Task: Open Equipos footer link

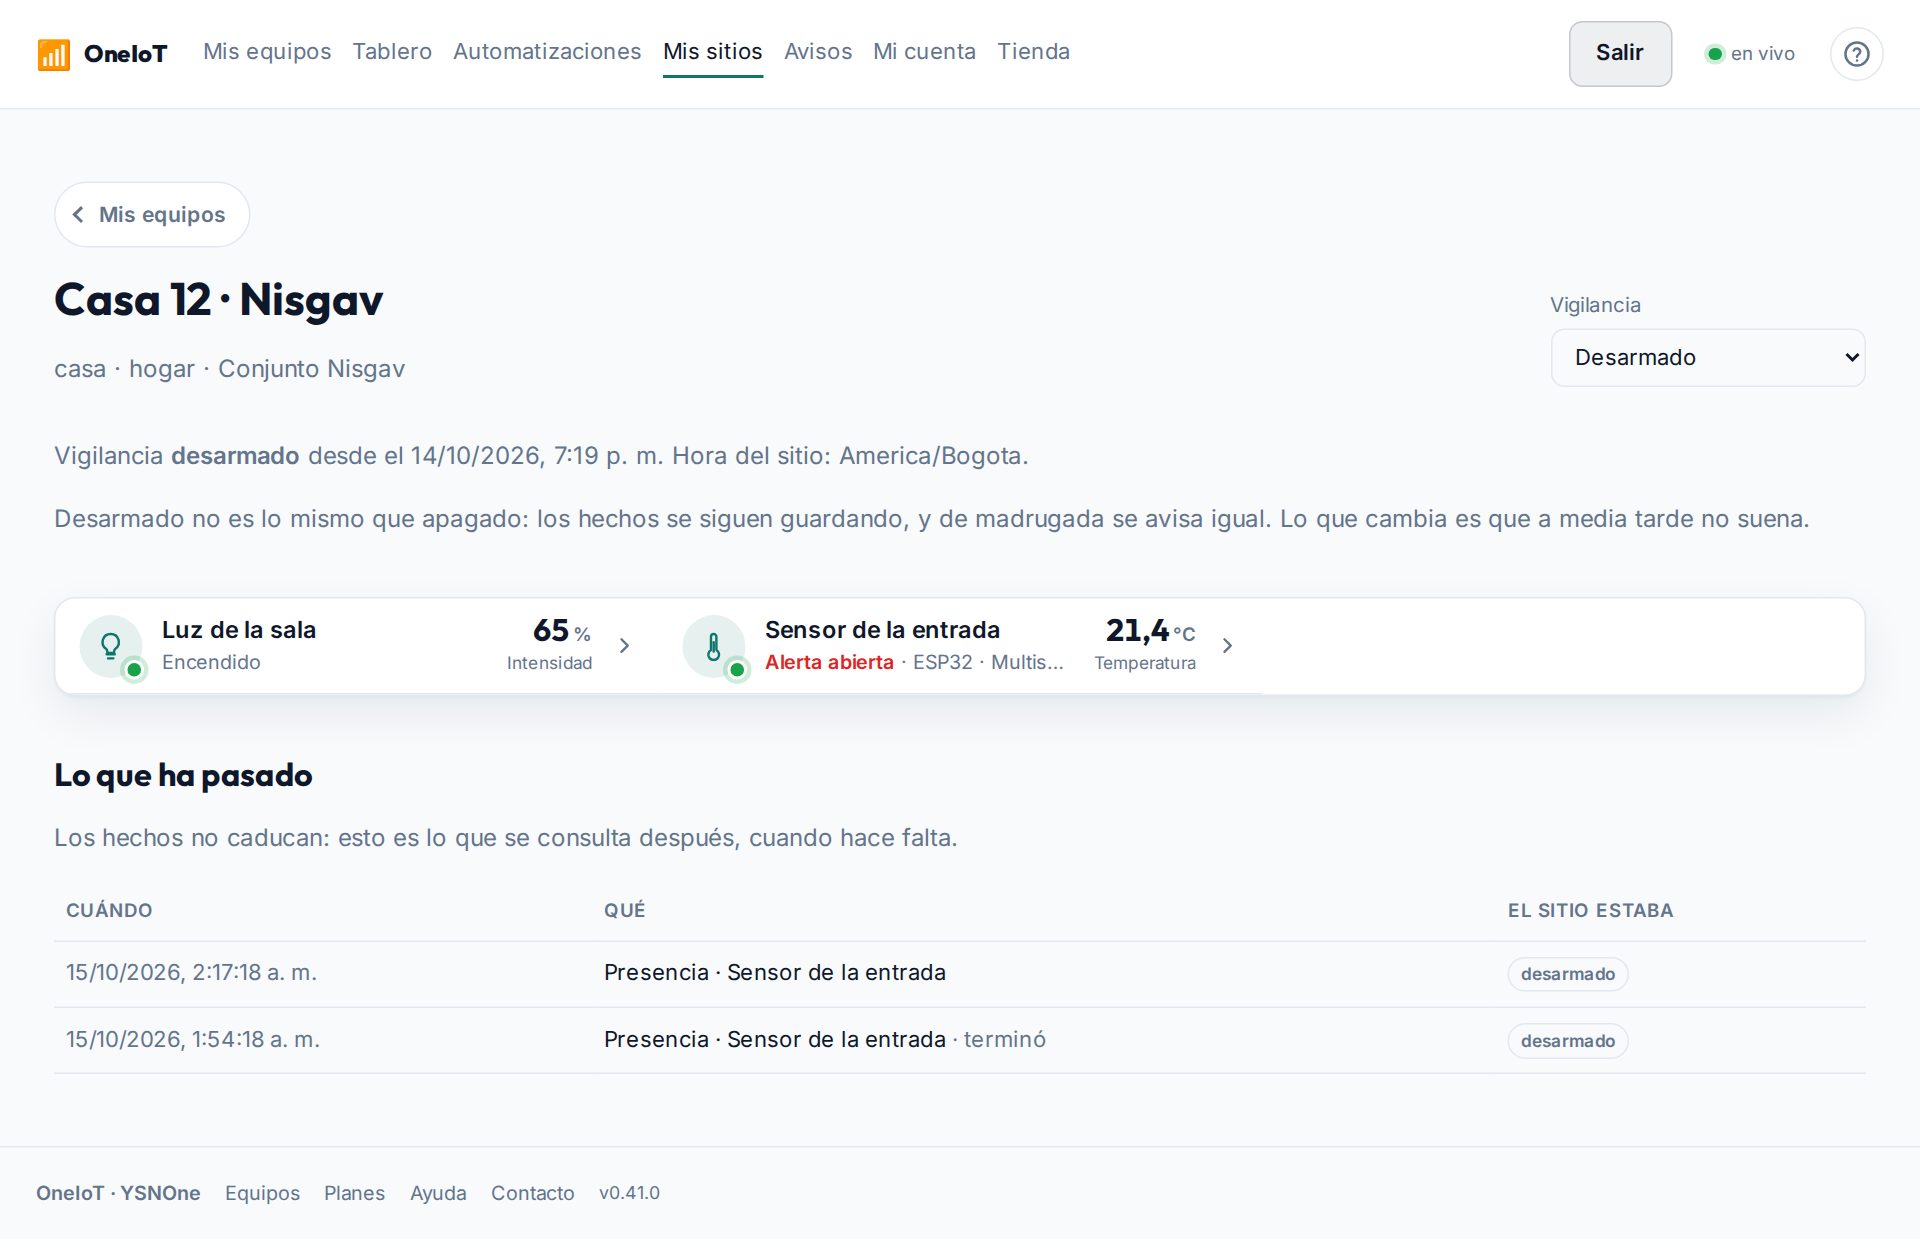Action: pyautogui.click(x=262, y=1193)
